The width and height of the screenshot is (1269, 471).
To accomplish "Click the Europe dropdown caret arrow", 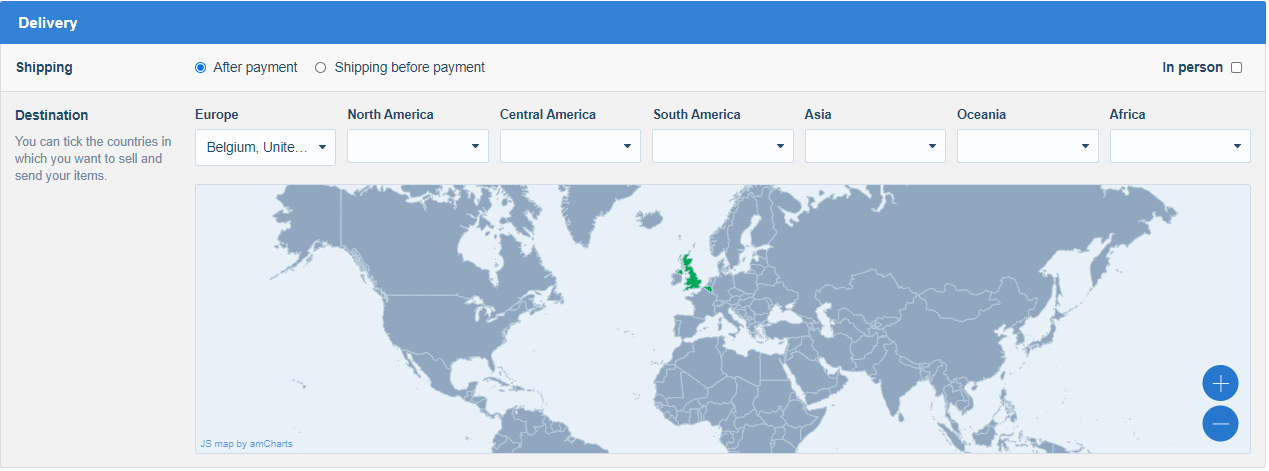I will [x=322, y=147].
